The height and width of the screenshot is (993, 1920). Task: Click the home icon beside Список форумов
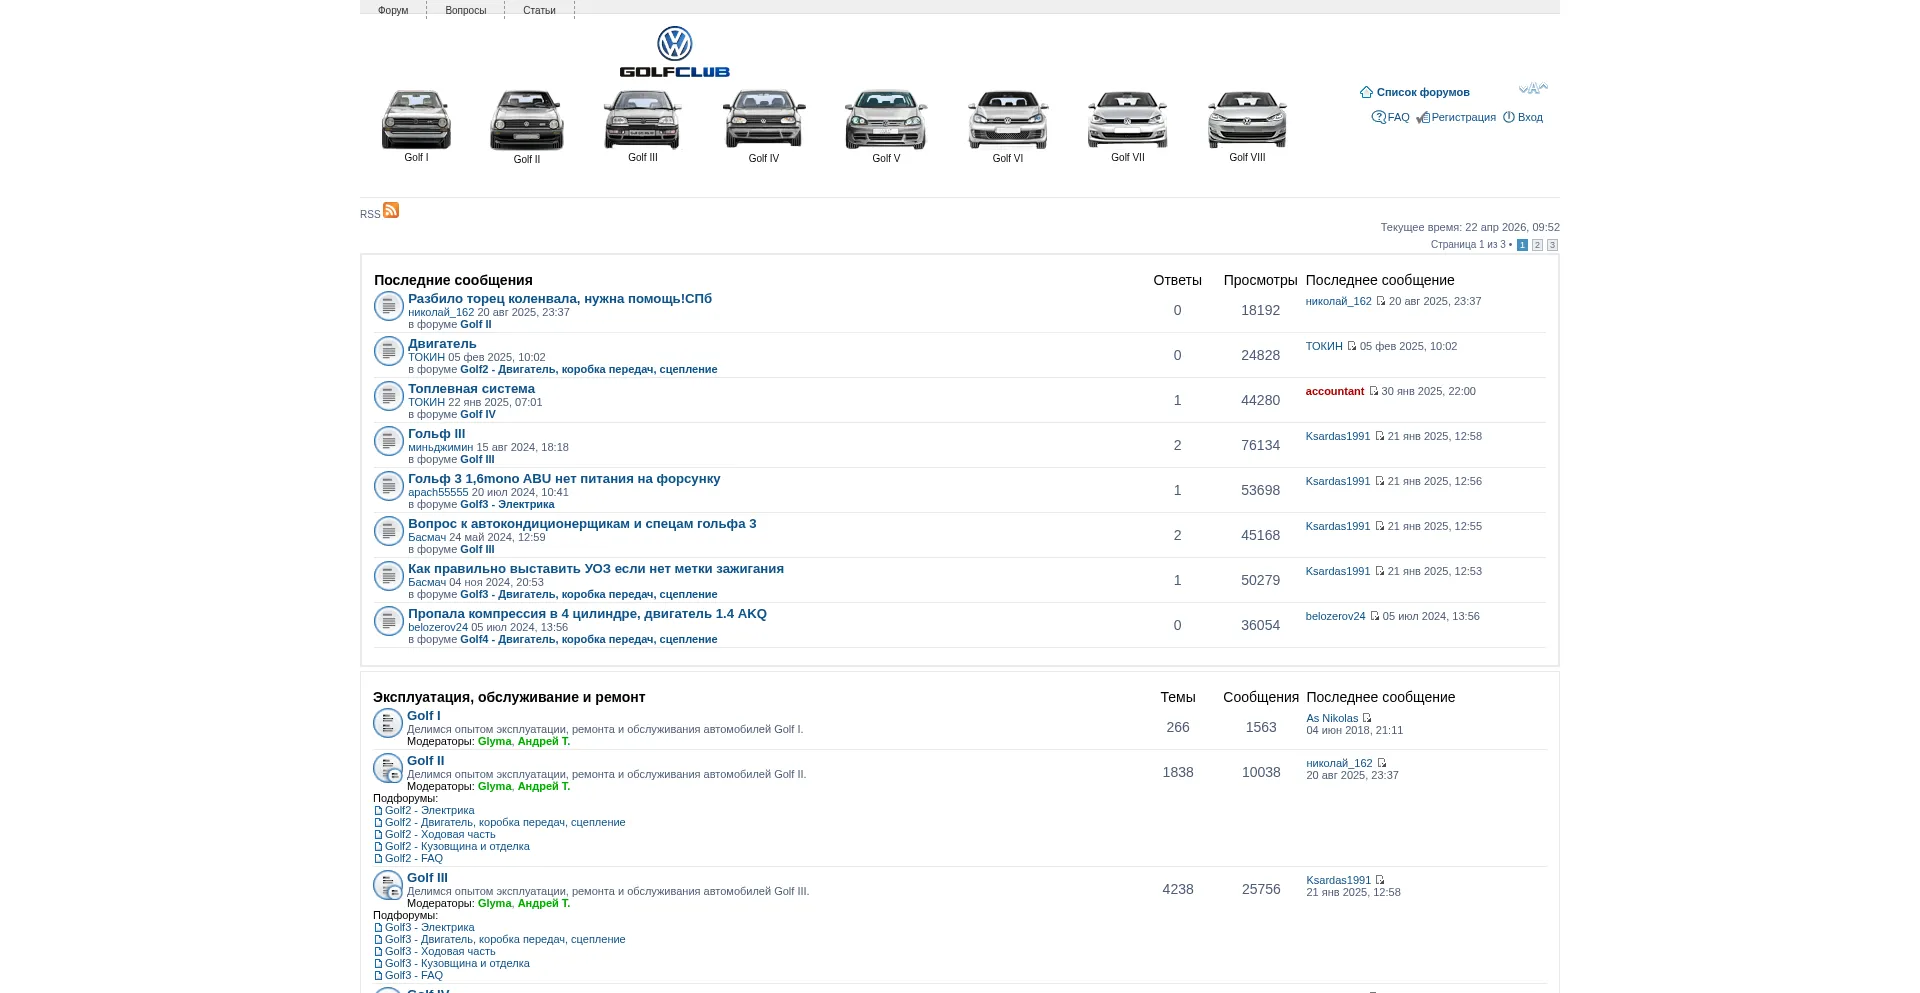pyautogui.click(x=1366, y=92)
